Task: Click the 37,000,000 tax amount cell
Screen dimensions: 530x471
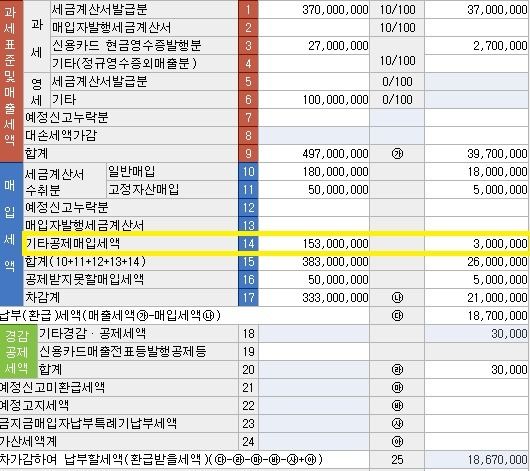Action: [477, 9]
